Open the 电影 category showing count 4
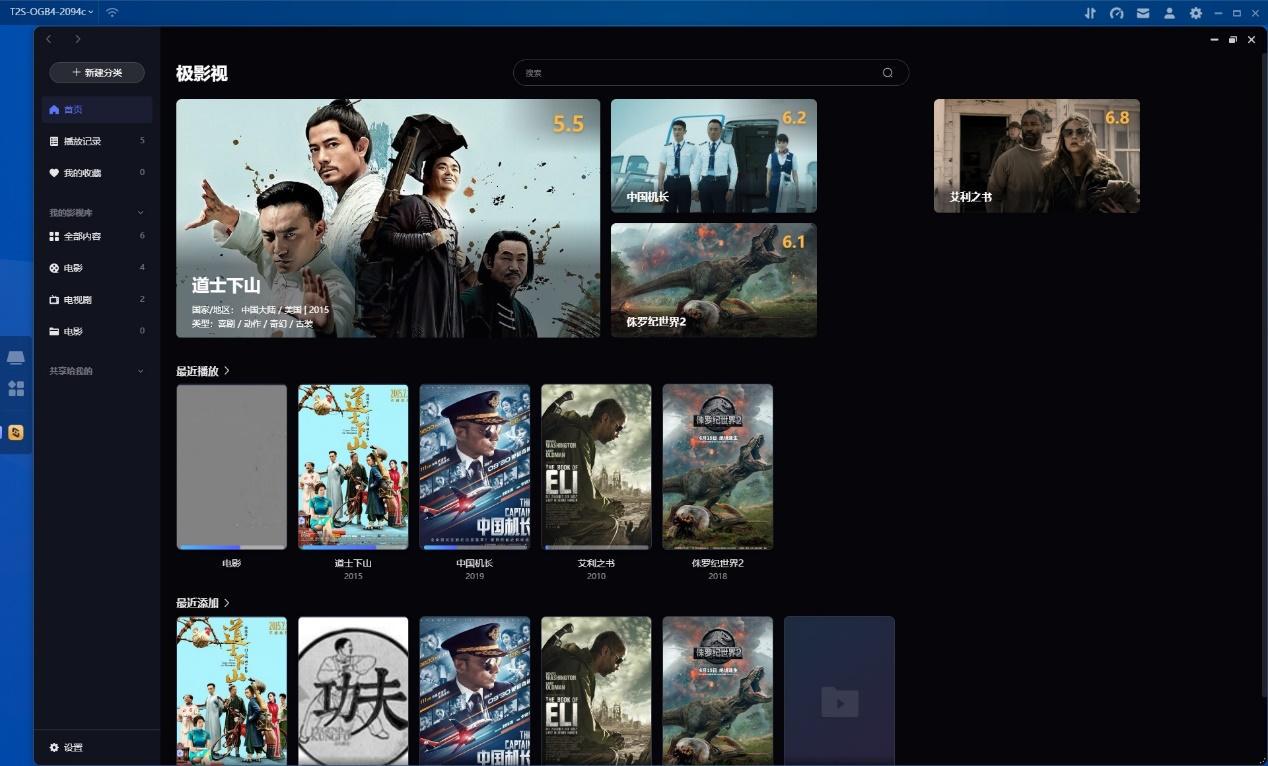 pos(97,268)
